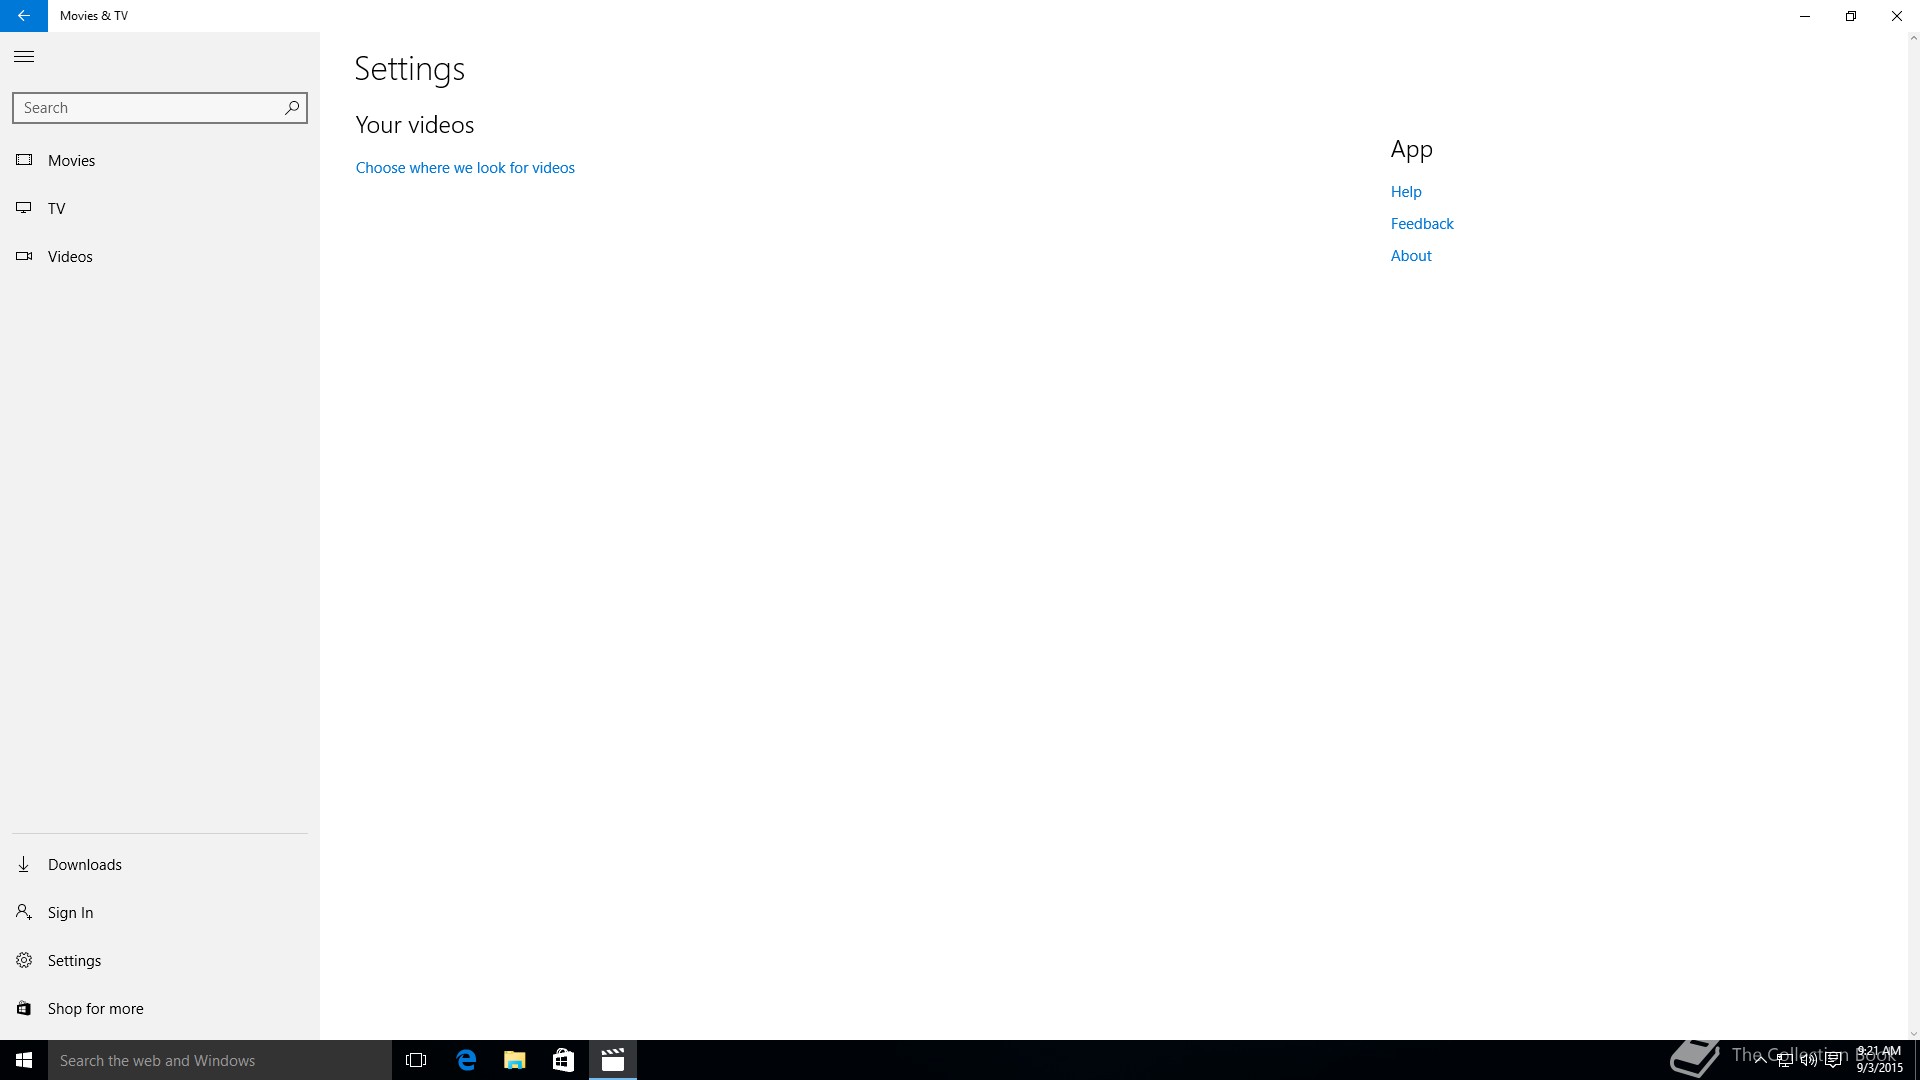This screenshot has width=1920, height=1080.
Task: Open the TV section in sidebar
Action: [56, 209]
